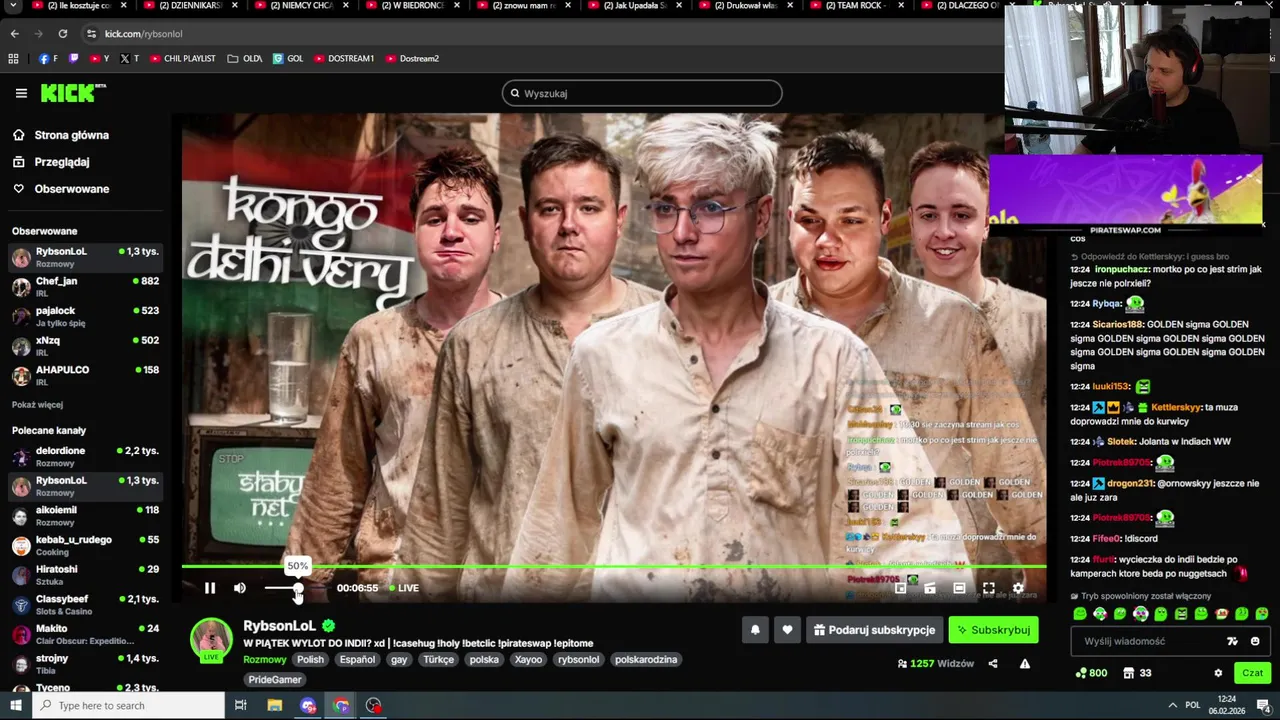Open xNzq channel in sidebar
Screen dimensions: 1280x720
click(x=85, y=346)
